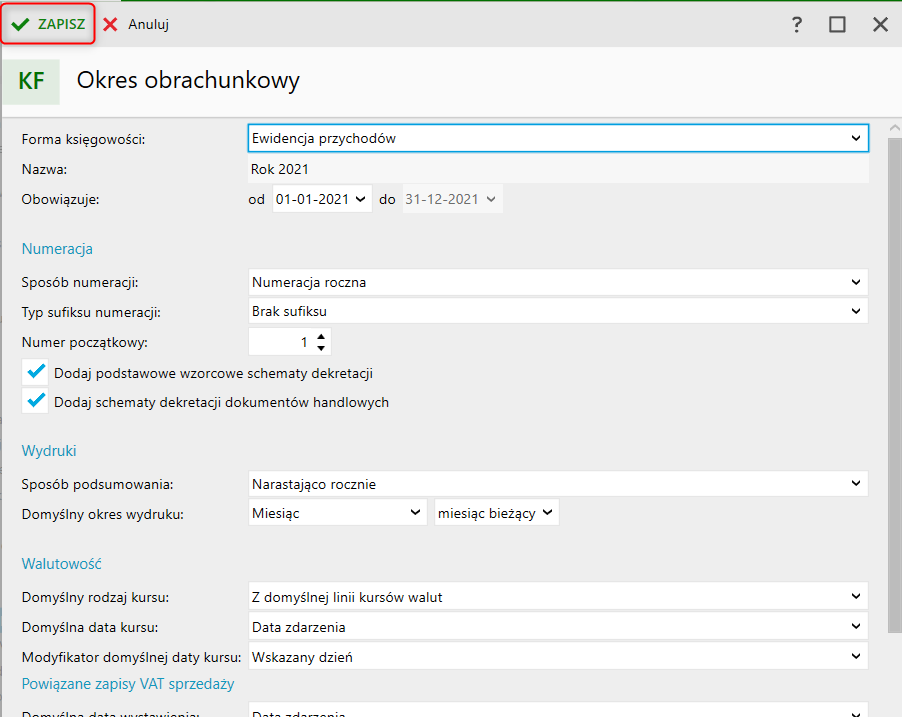Open help via the question mark icon
902x717 pixels.
point(796,24)
